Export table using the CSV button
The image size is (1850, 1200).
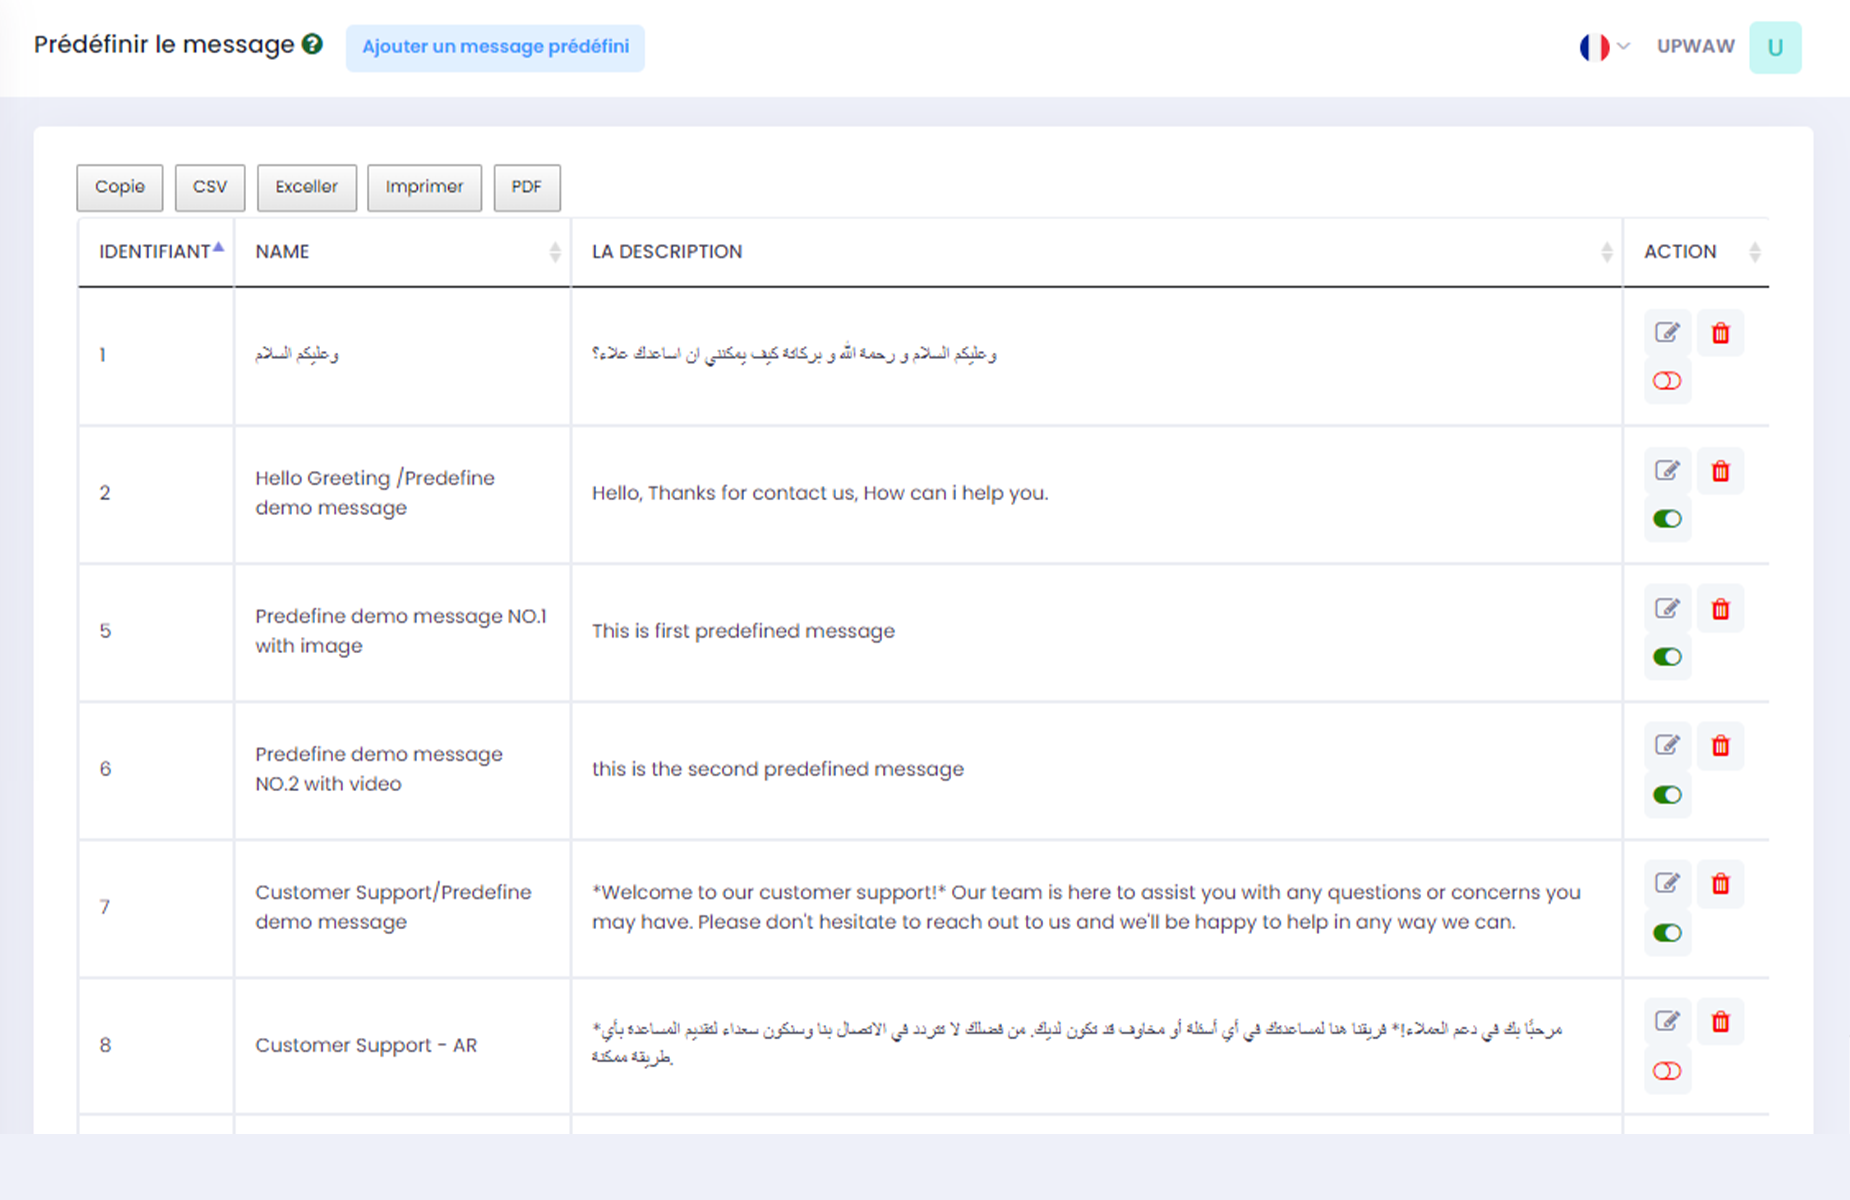(x=210, y=187)
